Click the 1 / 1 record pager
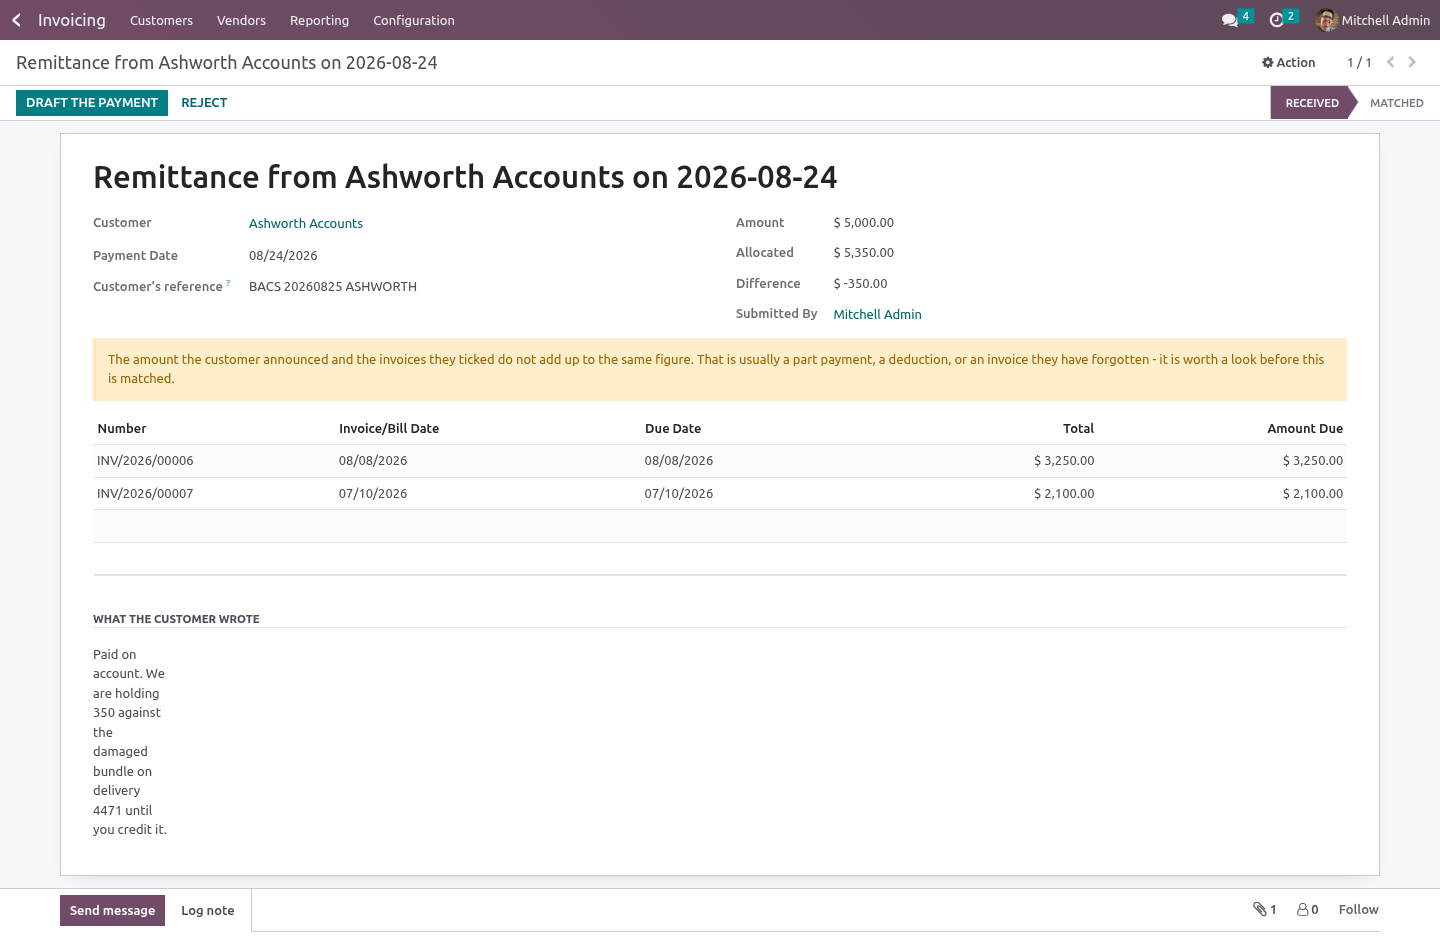 tap(1359, 63)
